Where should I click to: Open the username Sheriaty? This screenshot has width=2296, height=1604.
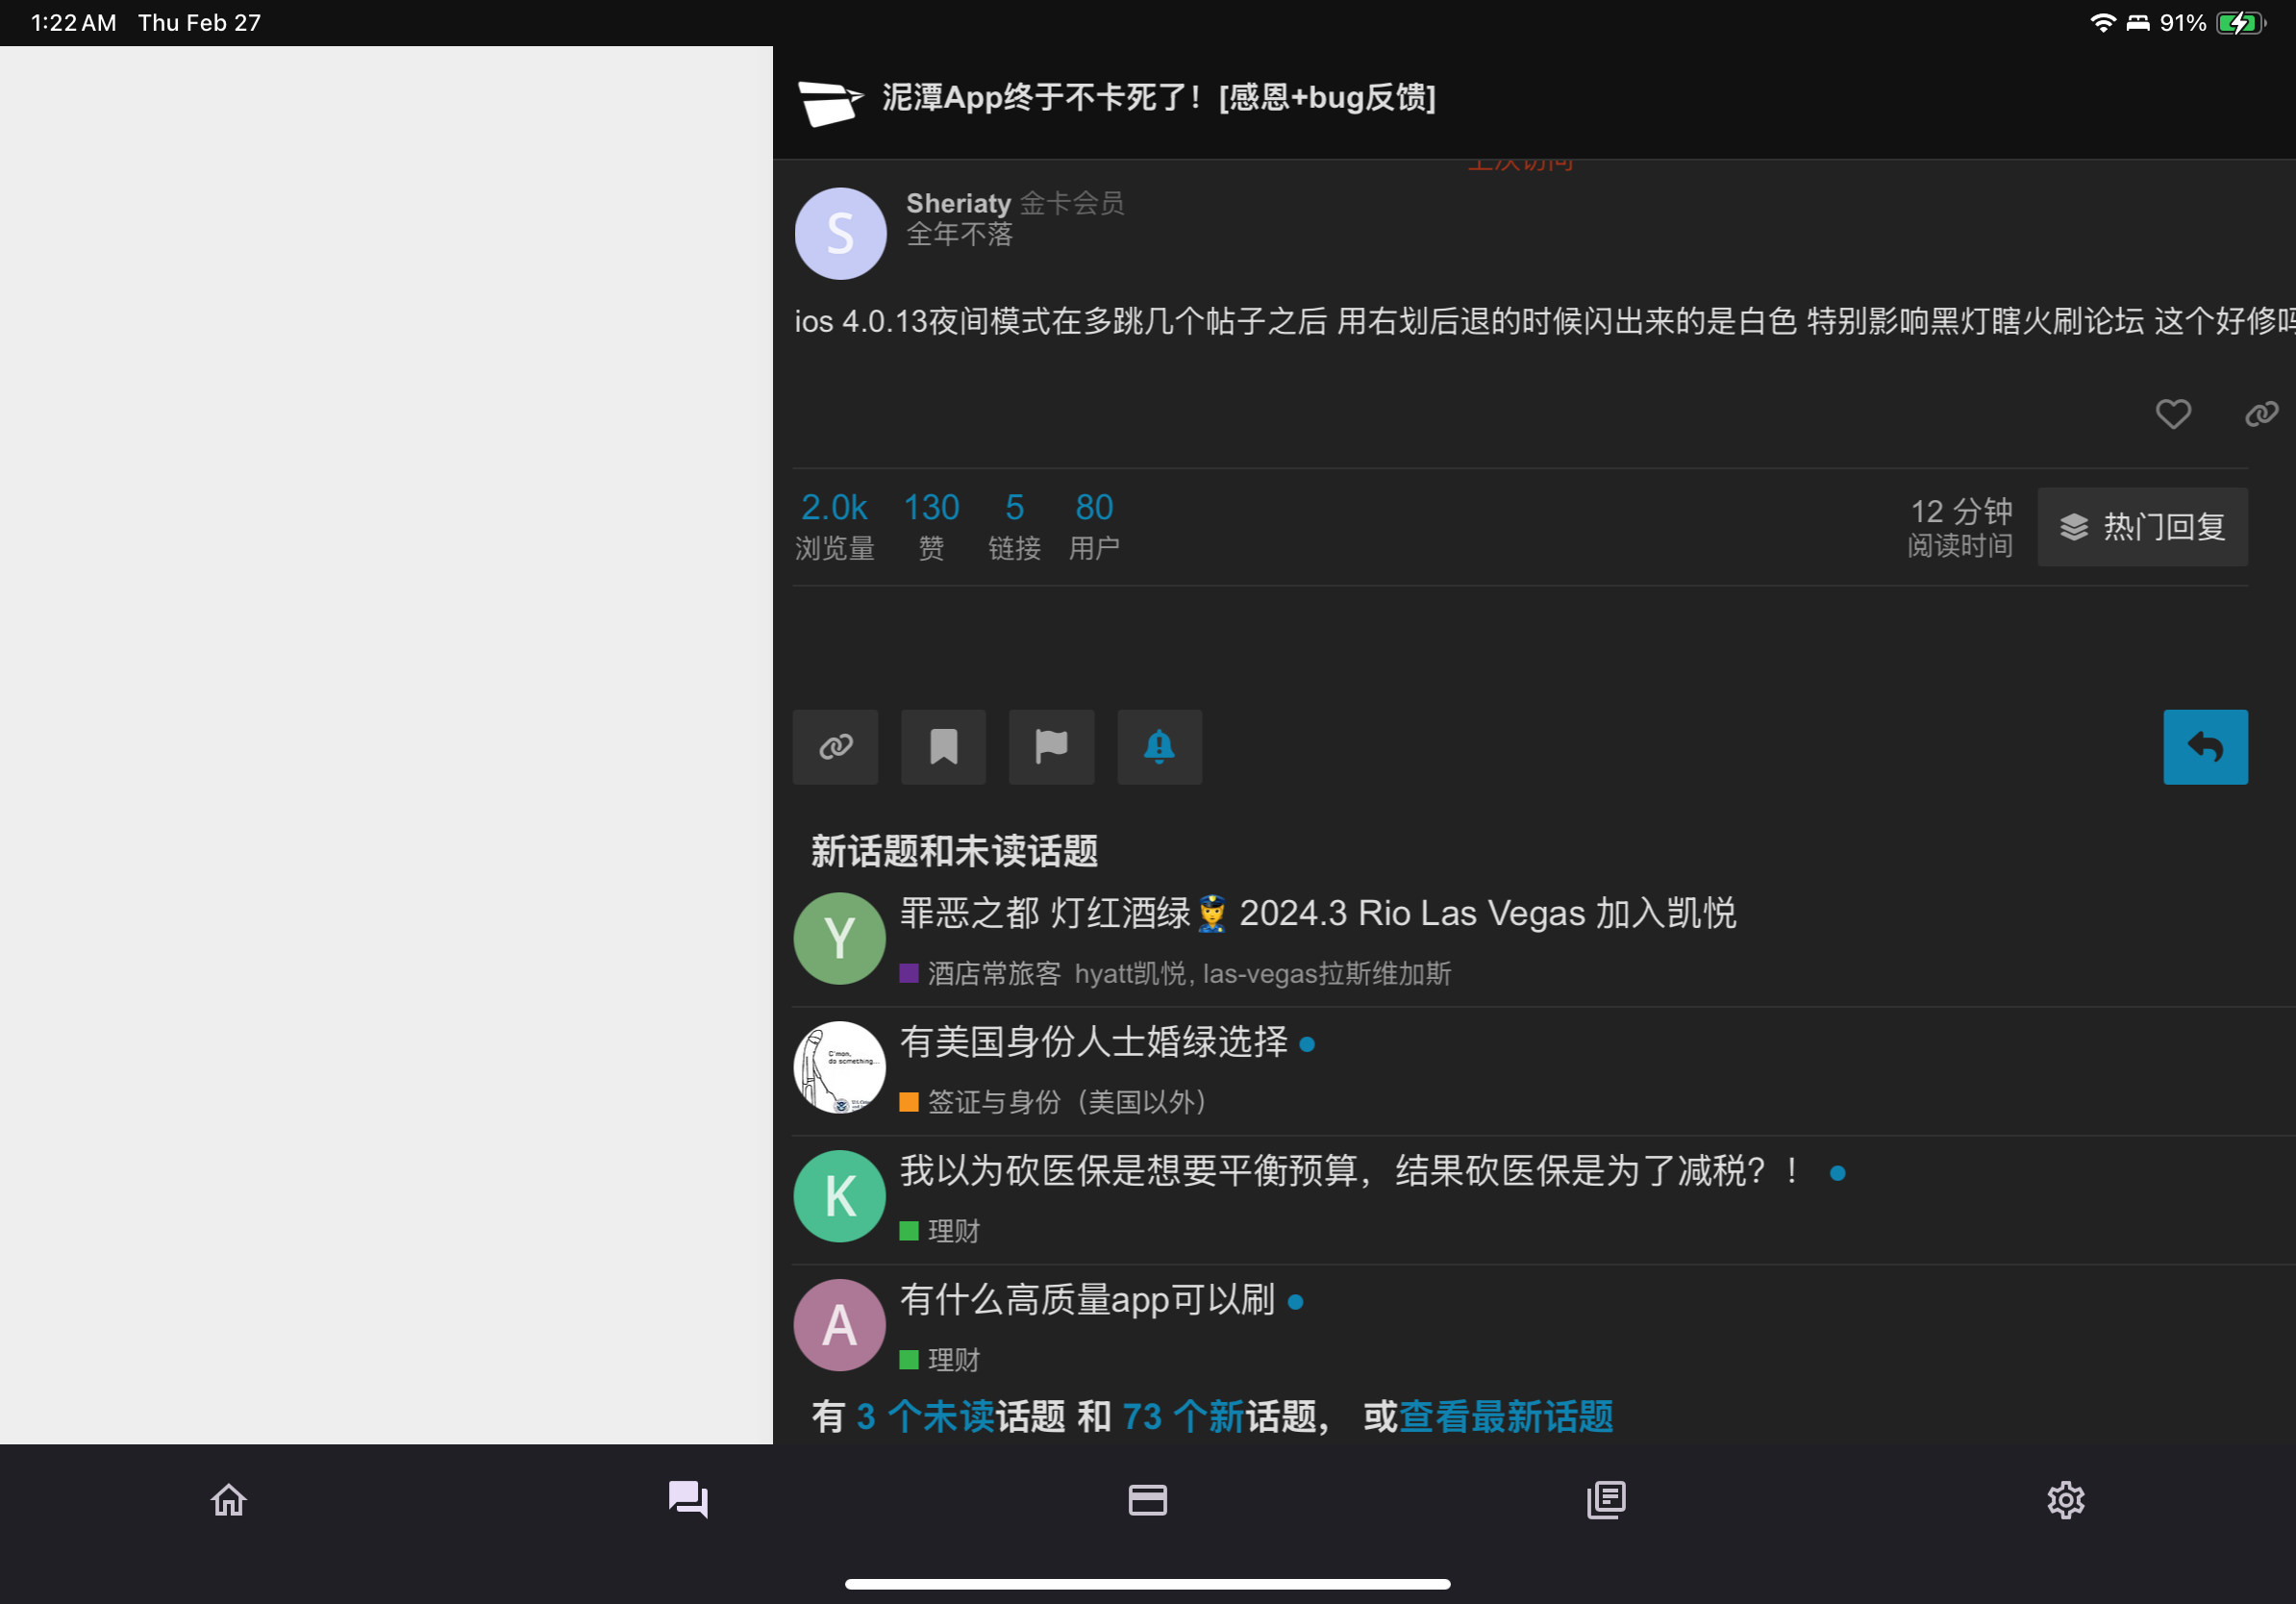point(958,203)
